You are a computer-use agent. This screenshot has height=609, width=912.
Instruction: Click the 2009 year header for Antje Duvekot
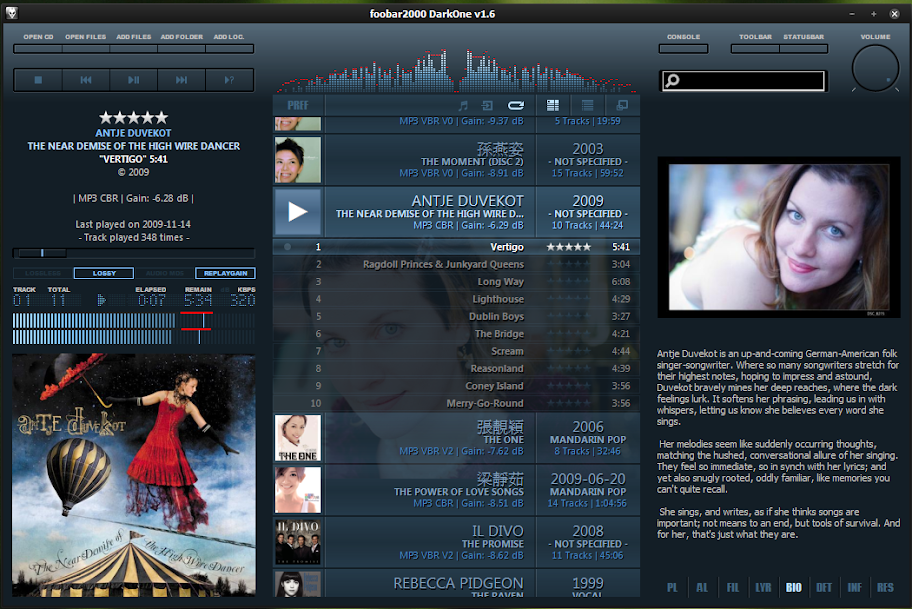click(x=588, y=201)
